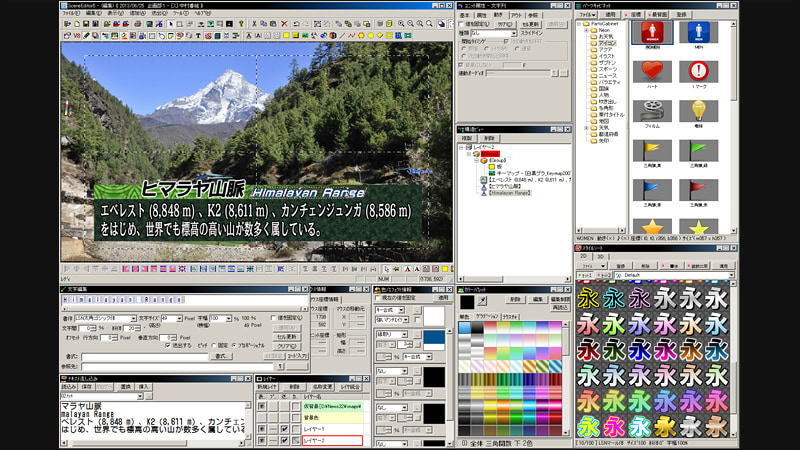Viewport: 800px width, 450px height.
Task: Open the 種類 dropdown in unit attribute panel
Action: coord(513,33)
